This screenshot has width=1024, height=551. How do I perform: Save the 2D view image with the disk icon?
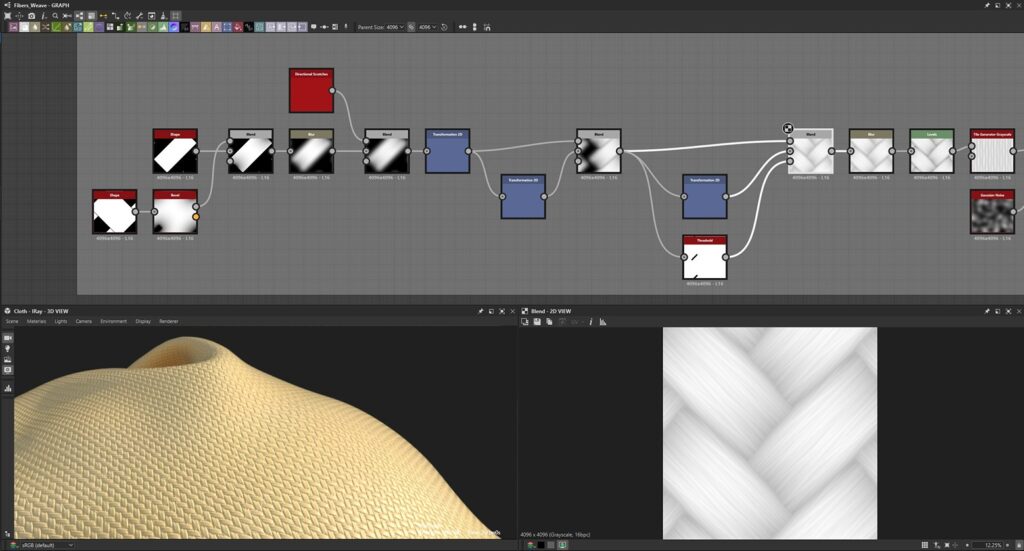(537, 322)
